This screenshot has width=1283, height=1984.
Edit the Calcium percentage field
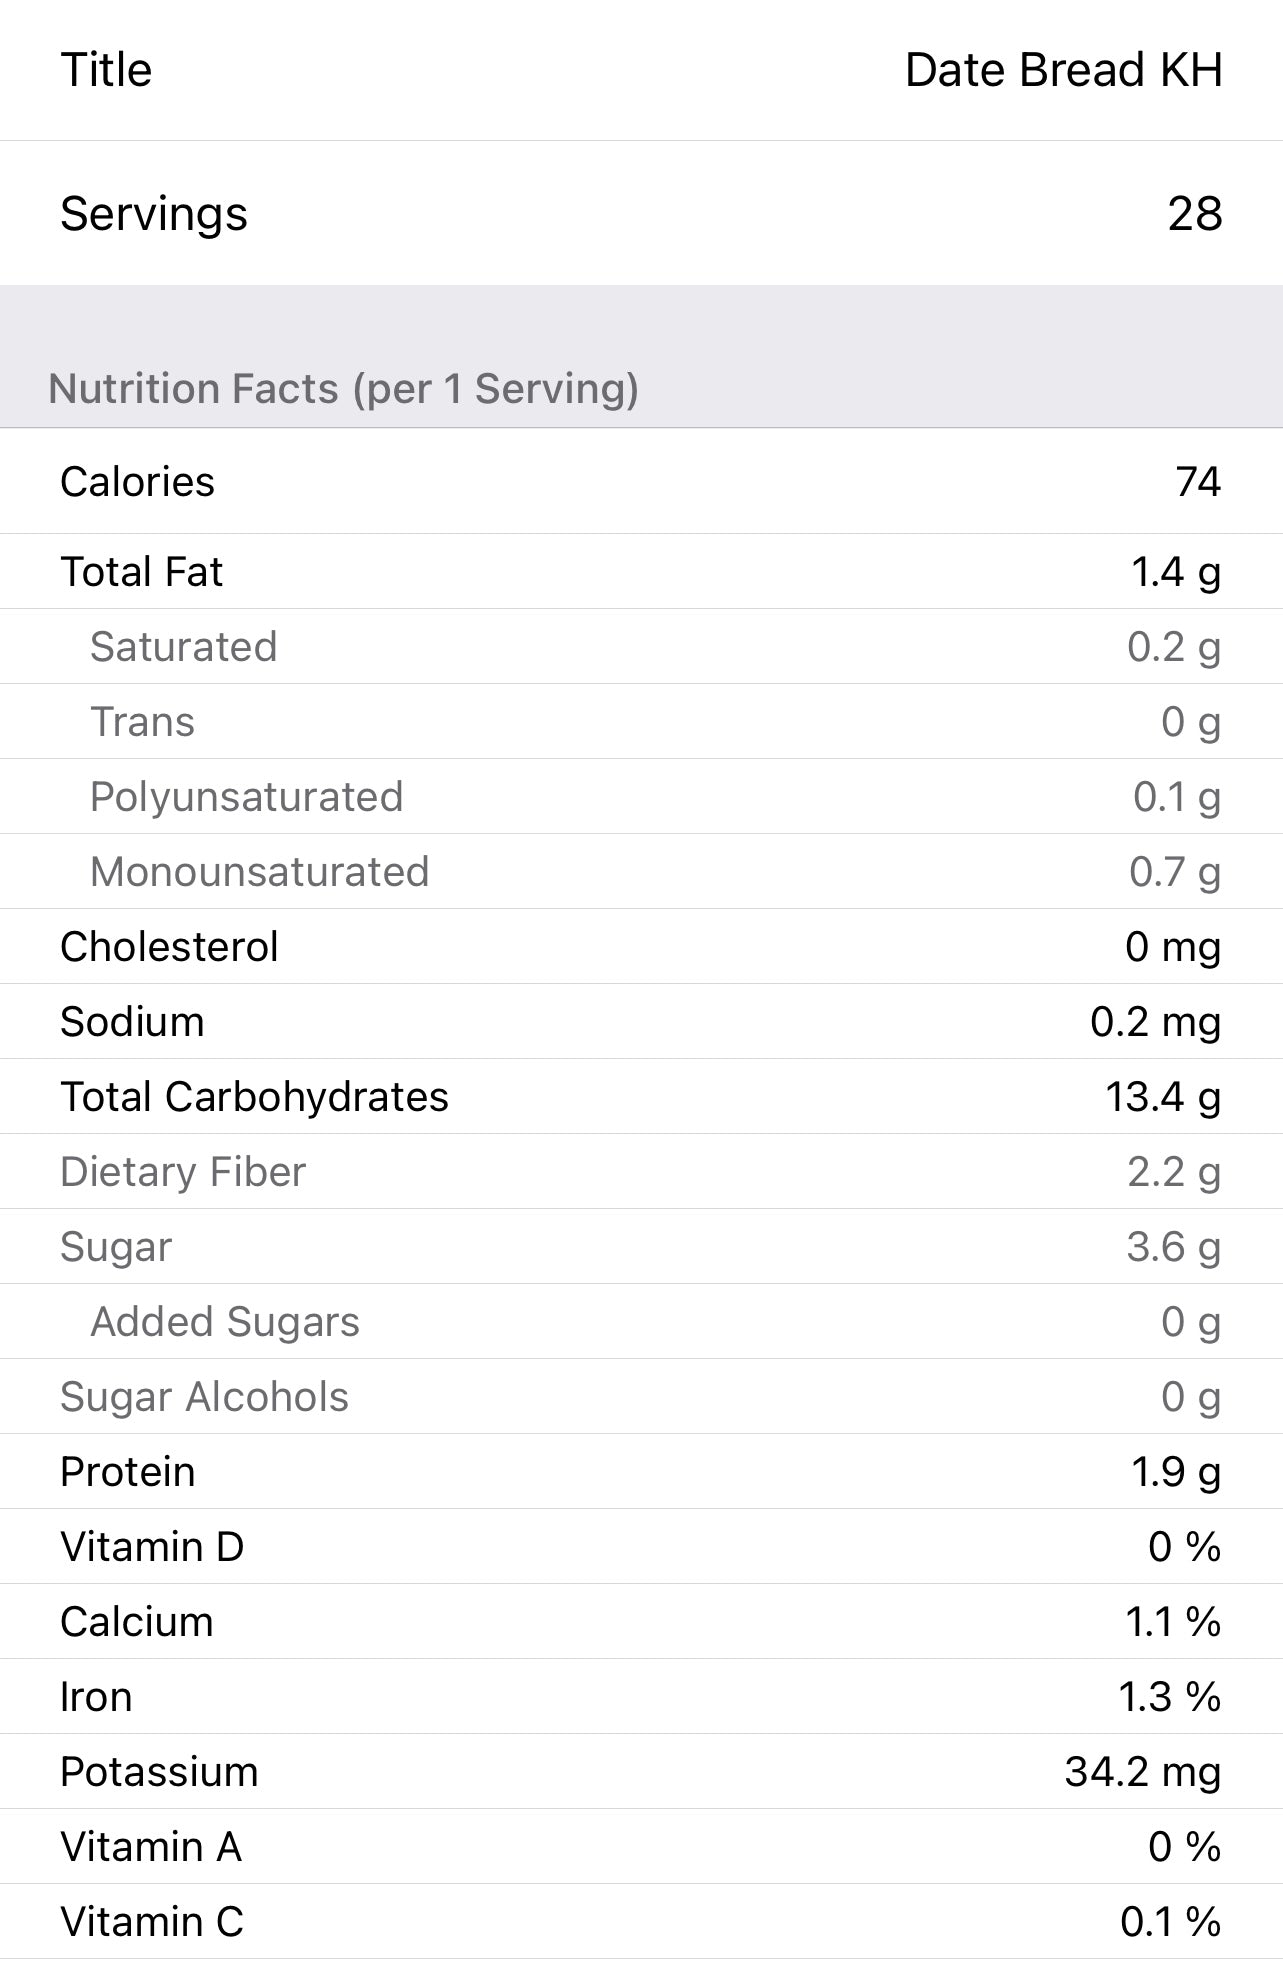(1172, 1622)
